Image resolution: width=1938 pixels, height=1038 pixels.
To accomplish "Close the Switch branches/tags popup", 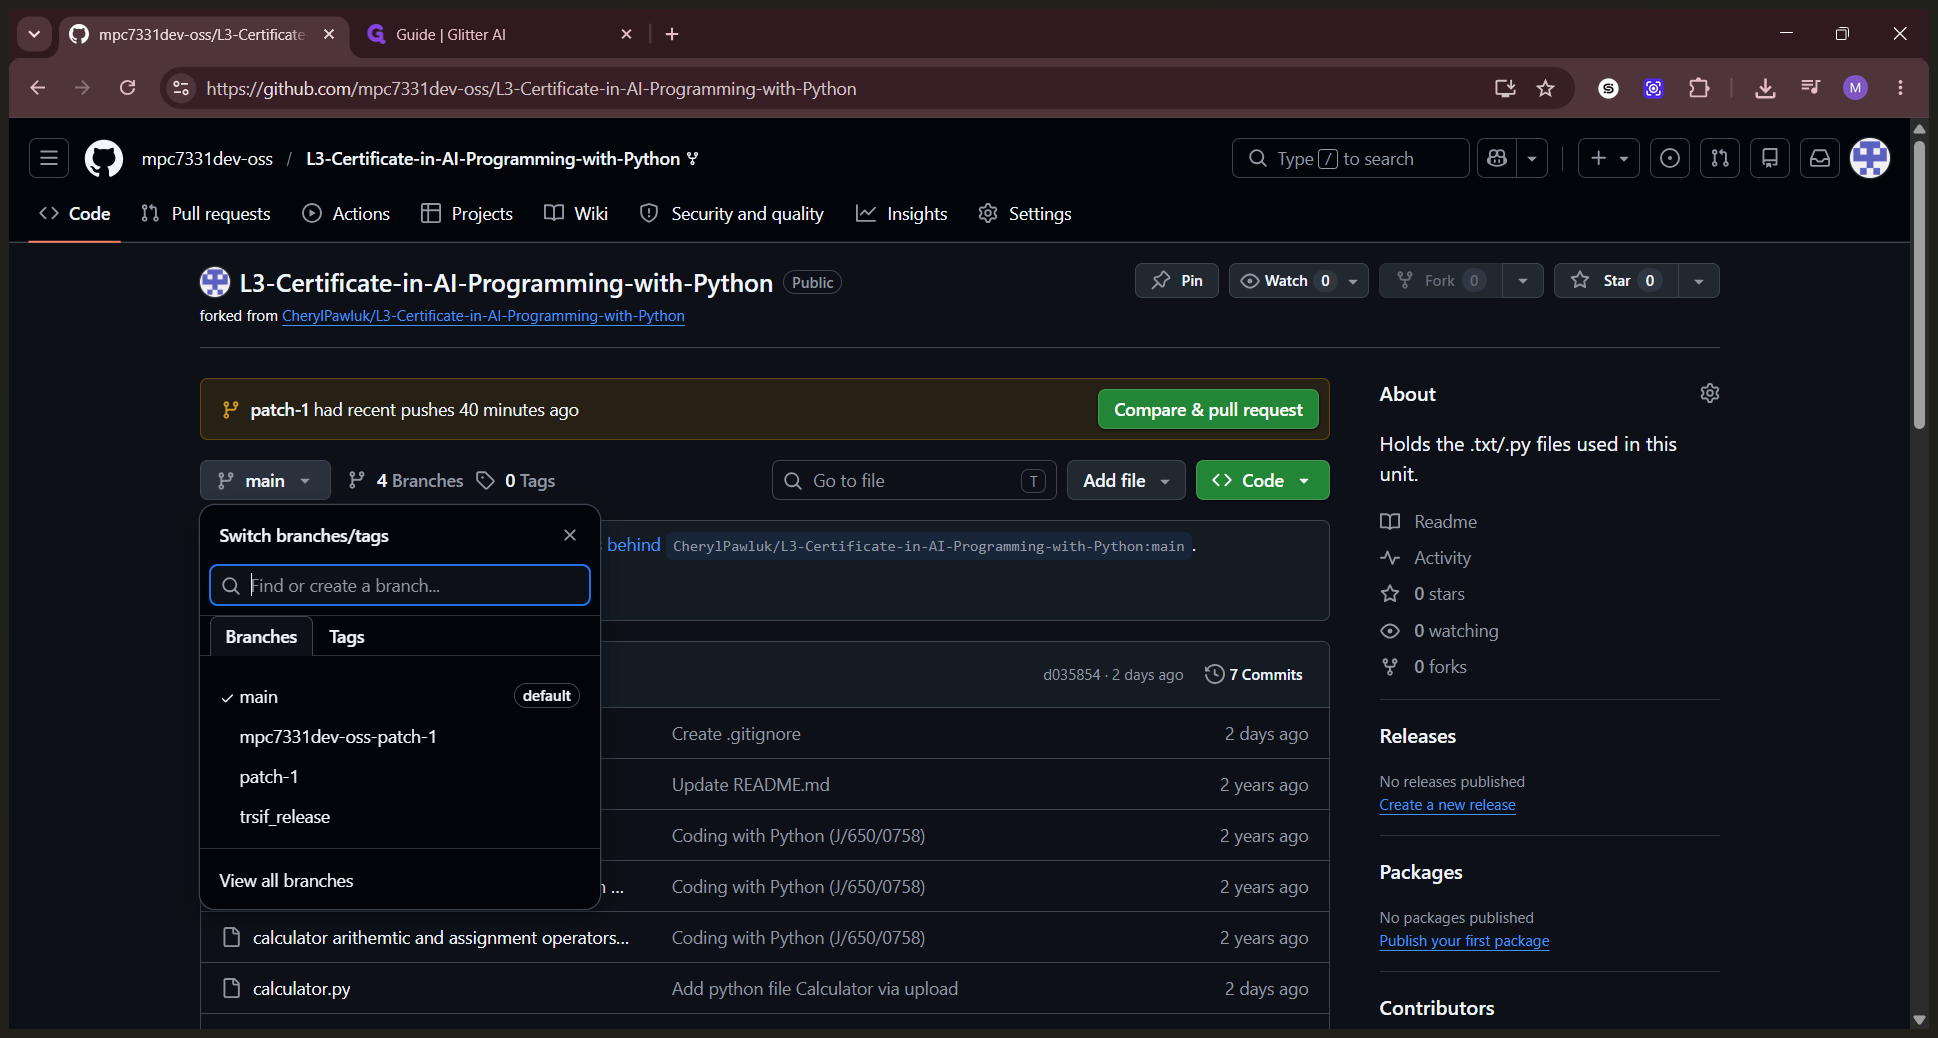I will pyautogui.click(x=570, y=535).
